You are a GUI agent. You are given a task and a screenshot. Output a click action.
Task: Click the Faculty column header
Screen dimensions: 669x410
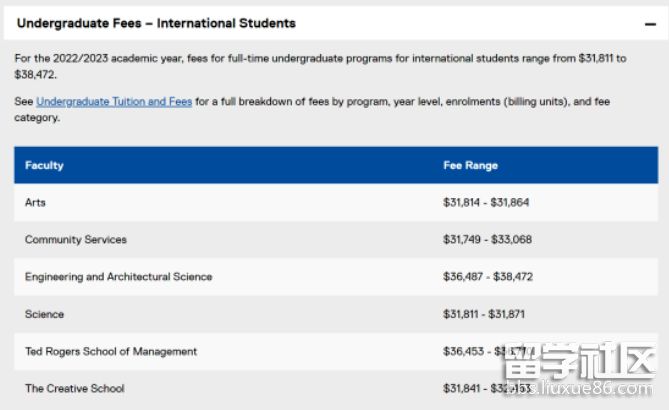click(44, 165)
